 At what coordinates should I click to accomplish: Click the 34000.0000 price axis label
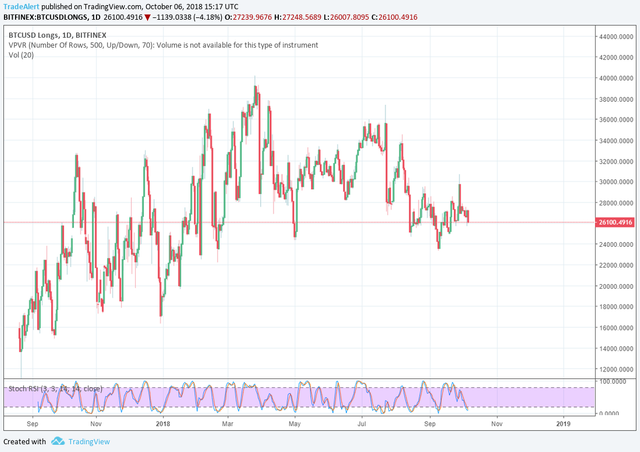(x=616, y=140)
